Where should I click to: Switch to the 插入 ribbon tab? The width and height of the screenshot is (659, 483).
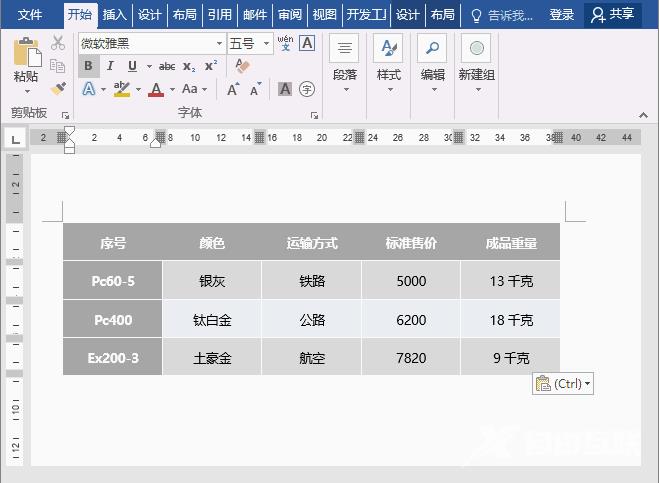point(115,15)
